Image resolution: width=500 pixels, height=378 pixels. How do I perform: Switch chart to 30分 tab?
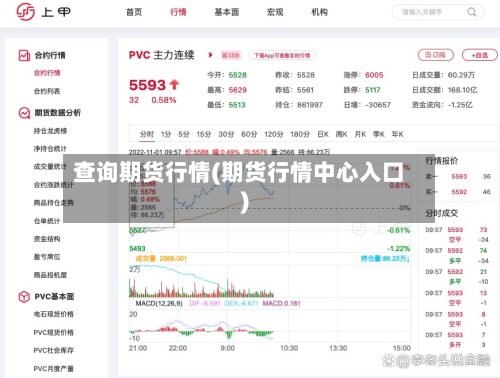point(226,134)
